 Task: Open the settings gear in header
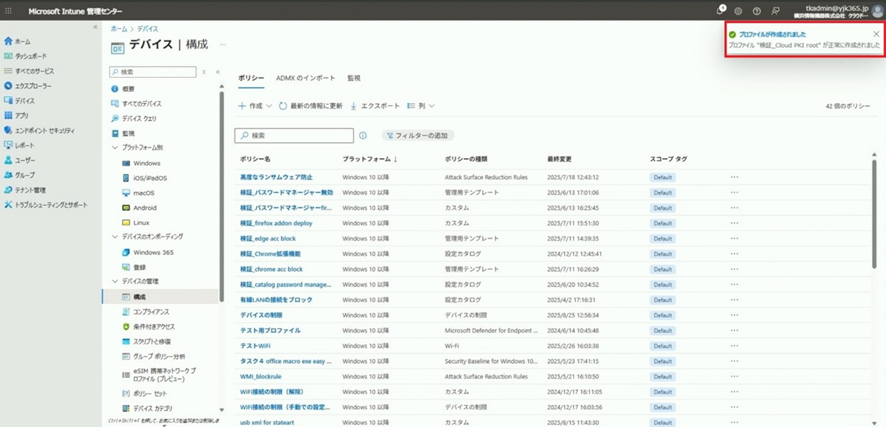pos(739,10)
